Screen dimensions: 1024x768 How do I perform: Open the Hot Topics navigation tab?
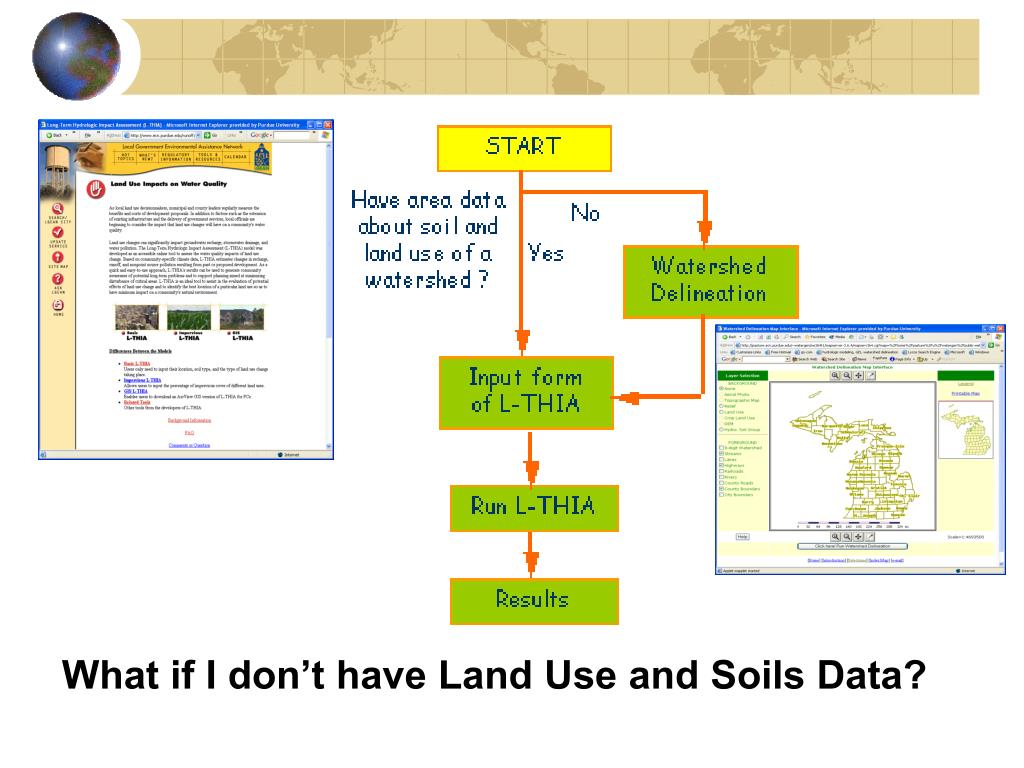(x=125, y=157)
